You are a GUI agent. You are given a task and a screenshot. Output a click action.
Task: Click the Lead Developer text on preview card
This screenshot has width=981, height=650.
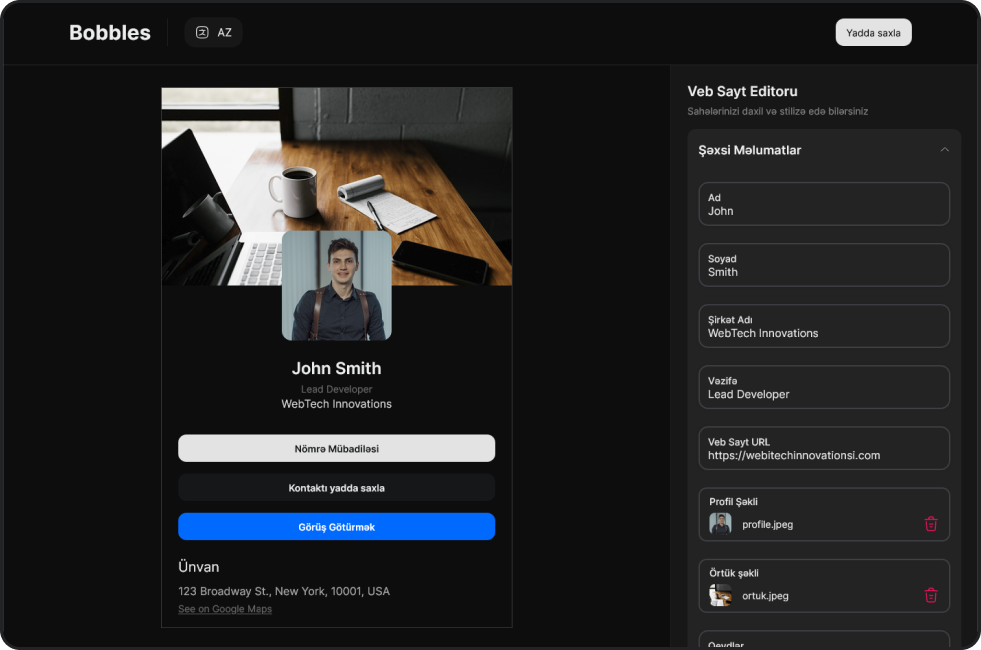coord(337,389)
